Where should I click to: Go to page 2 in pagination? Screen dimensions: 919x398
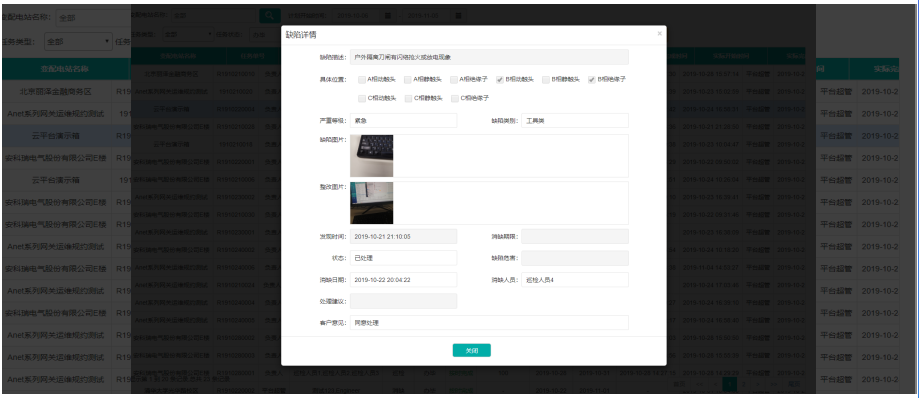(743, 385)
